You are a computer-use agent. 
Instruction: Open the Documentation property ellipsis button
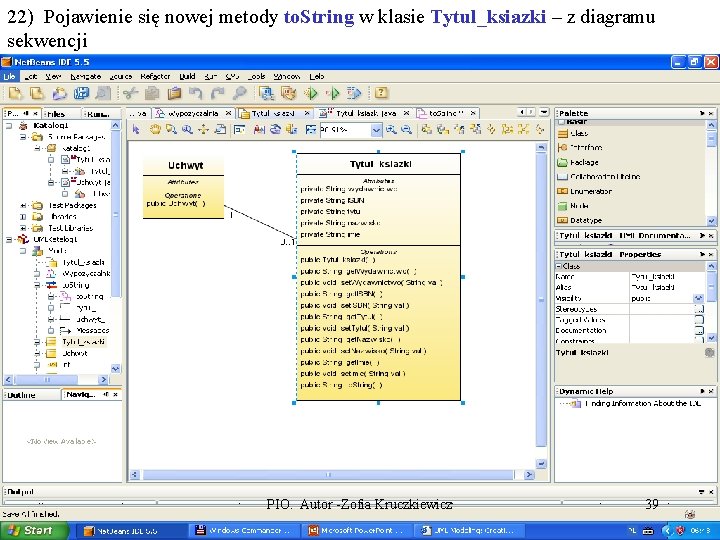click(699, 331)
